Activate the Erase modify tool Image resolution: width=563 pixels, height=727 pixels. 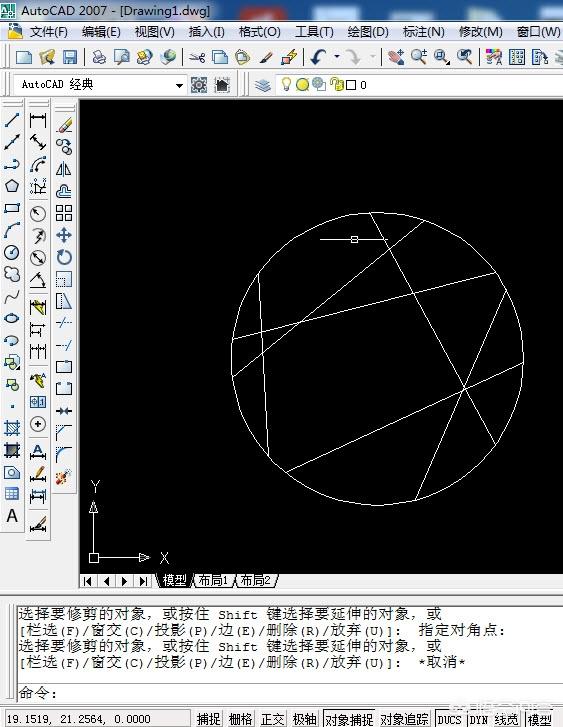coord(64,124)
